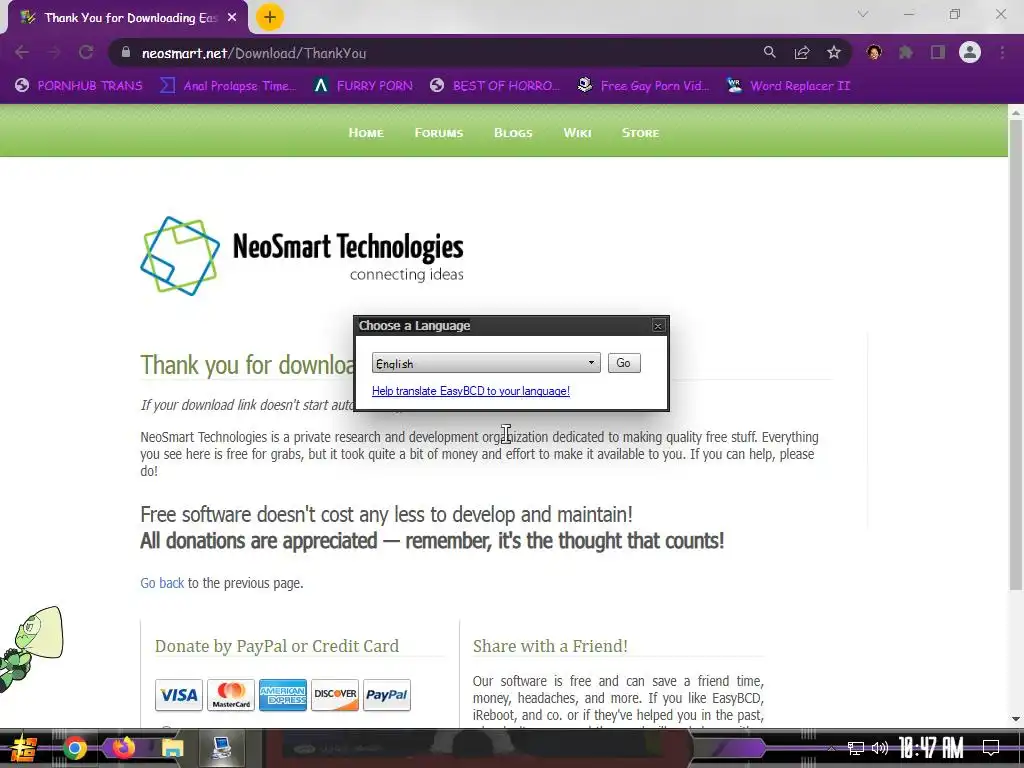Reload the page with the refresh icon
The height and width of the screenshot is (768, 1024).
click(x=86, y=52)
